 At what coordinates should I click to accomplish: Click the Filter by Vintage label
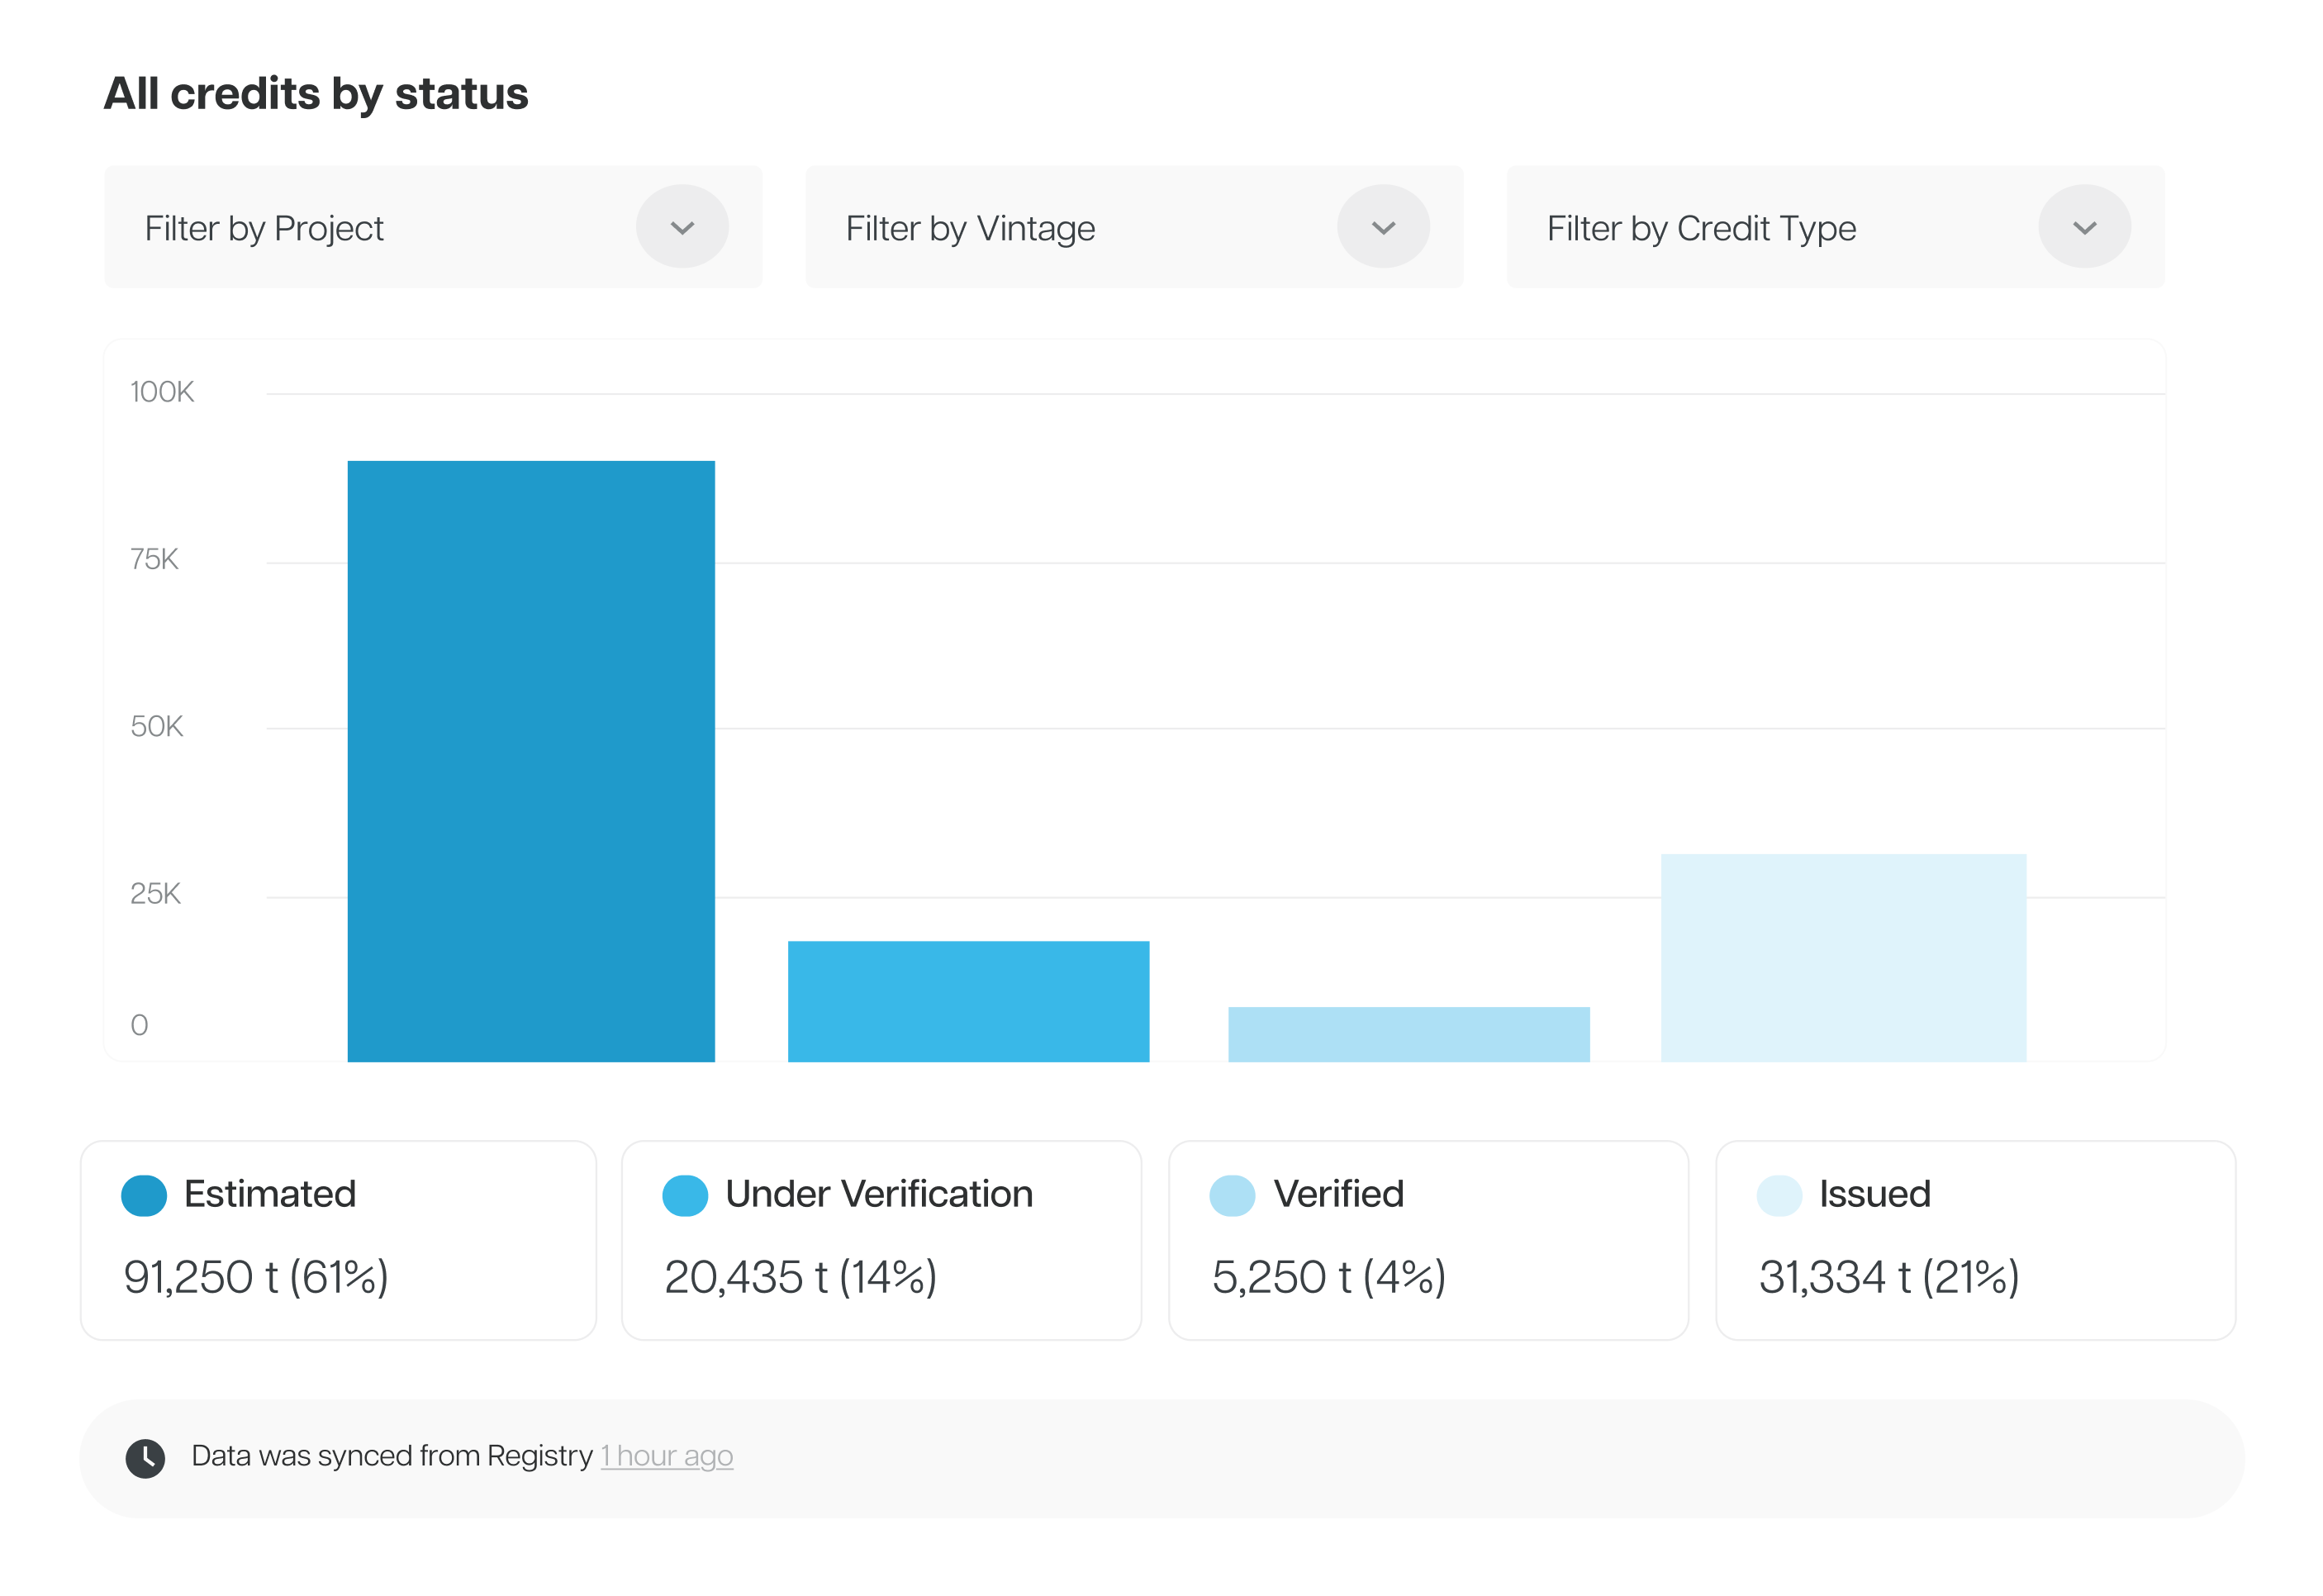pyautogui.click(x=970, y=229)
